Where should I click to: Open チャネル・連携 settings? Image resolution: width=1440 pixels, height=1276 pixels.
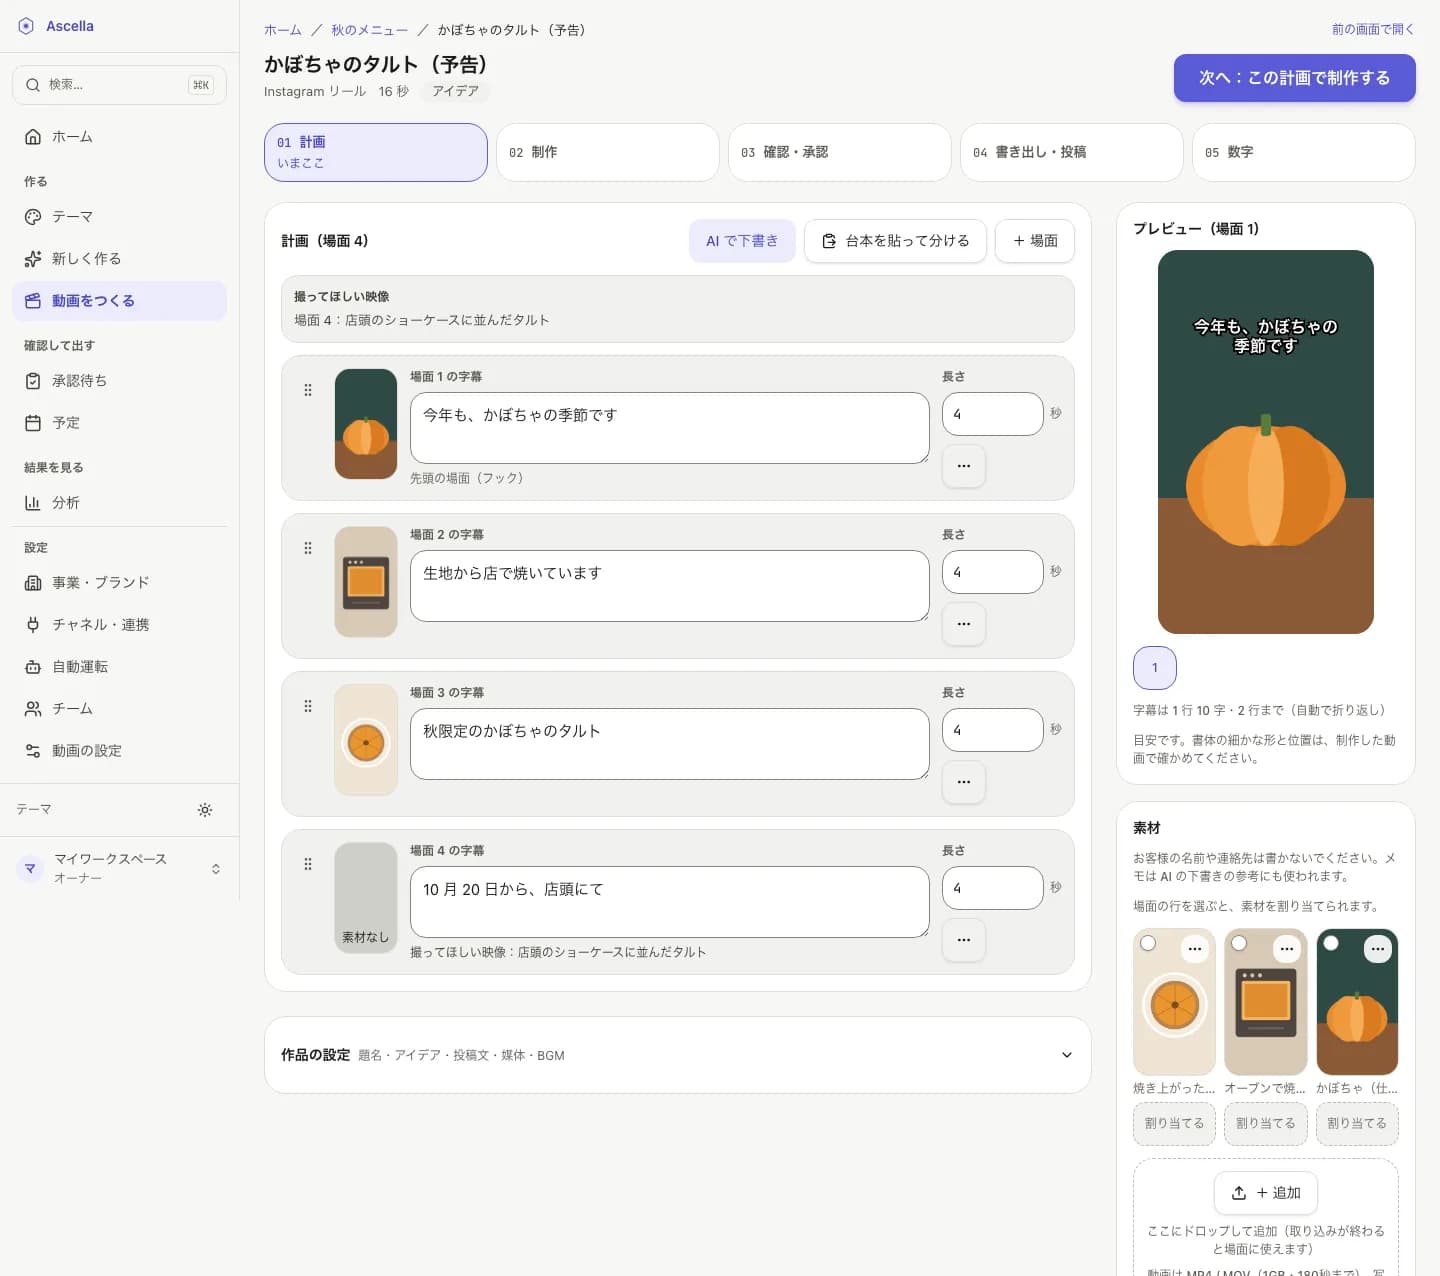tap(119, 625)
